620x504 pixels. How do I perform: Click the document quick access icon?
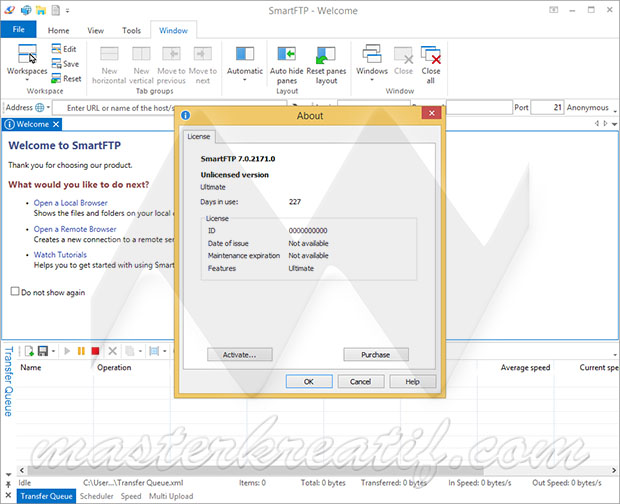point(55,10)
